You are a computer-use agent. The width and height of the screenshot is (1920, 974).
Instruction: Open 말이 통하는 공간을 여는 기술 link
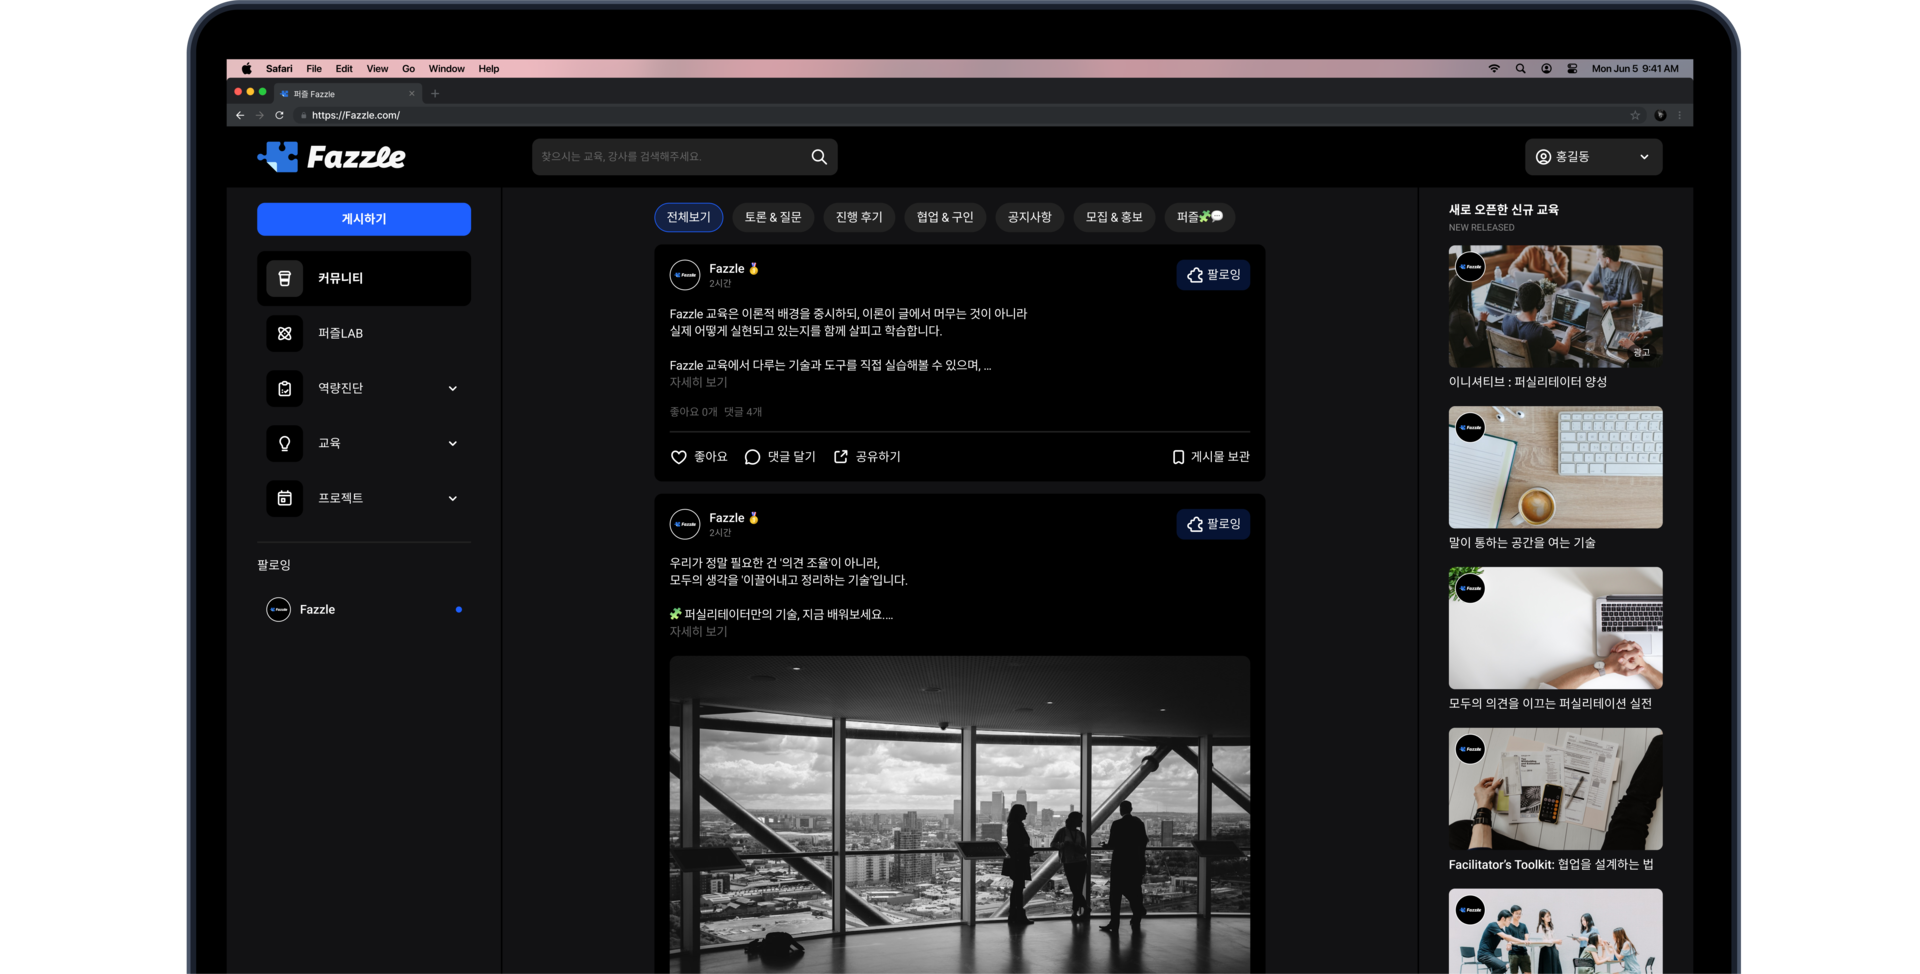pyautogui.click(x=1521, y=543)
